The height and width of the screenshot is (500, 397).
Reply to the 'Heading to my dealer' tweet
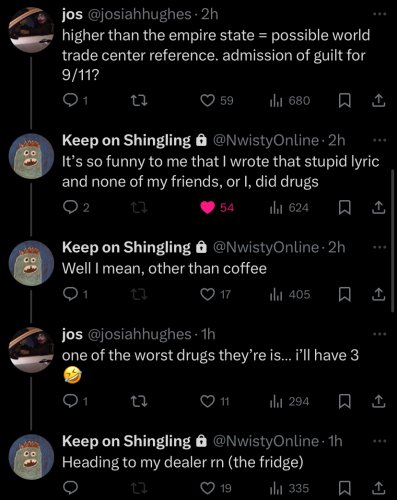(x=70, y=488)
